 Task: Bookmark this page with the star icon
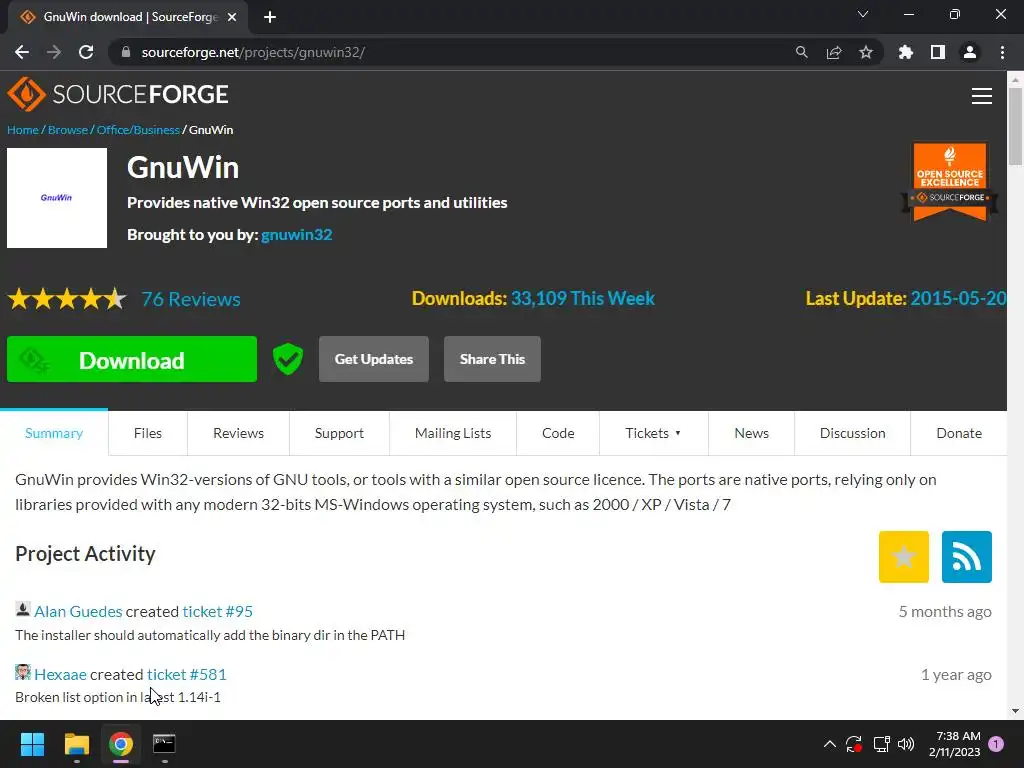coord(866,52)
